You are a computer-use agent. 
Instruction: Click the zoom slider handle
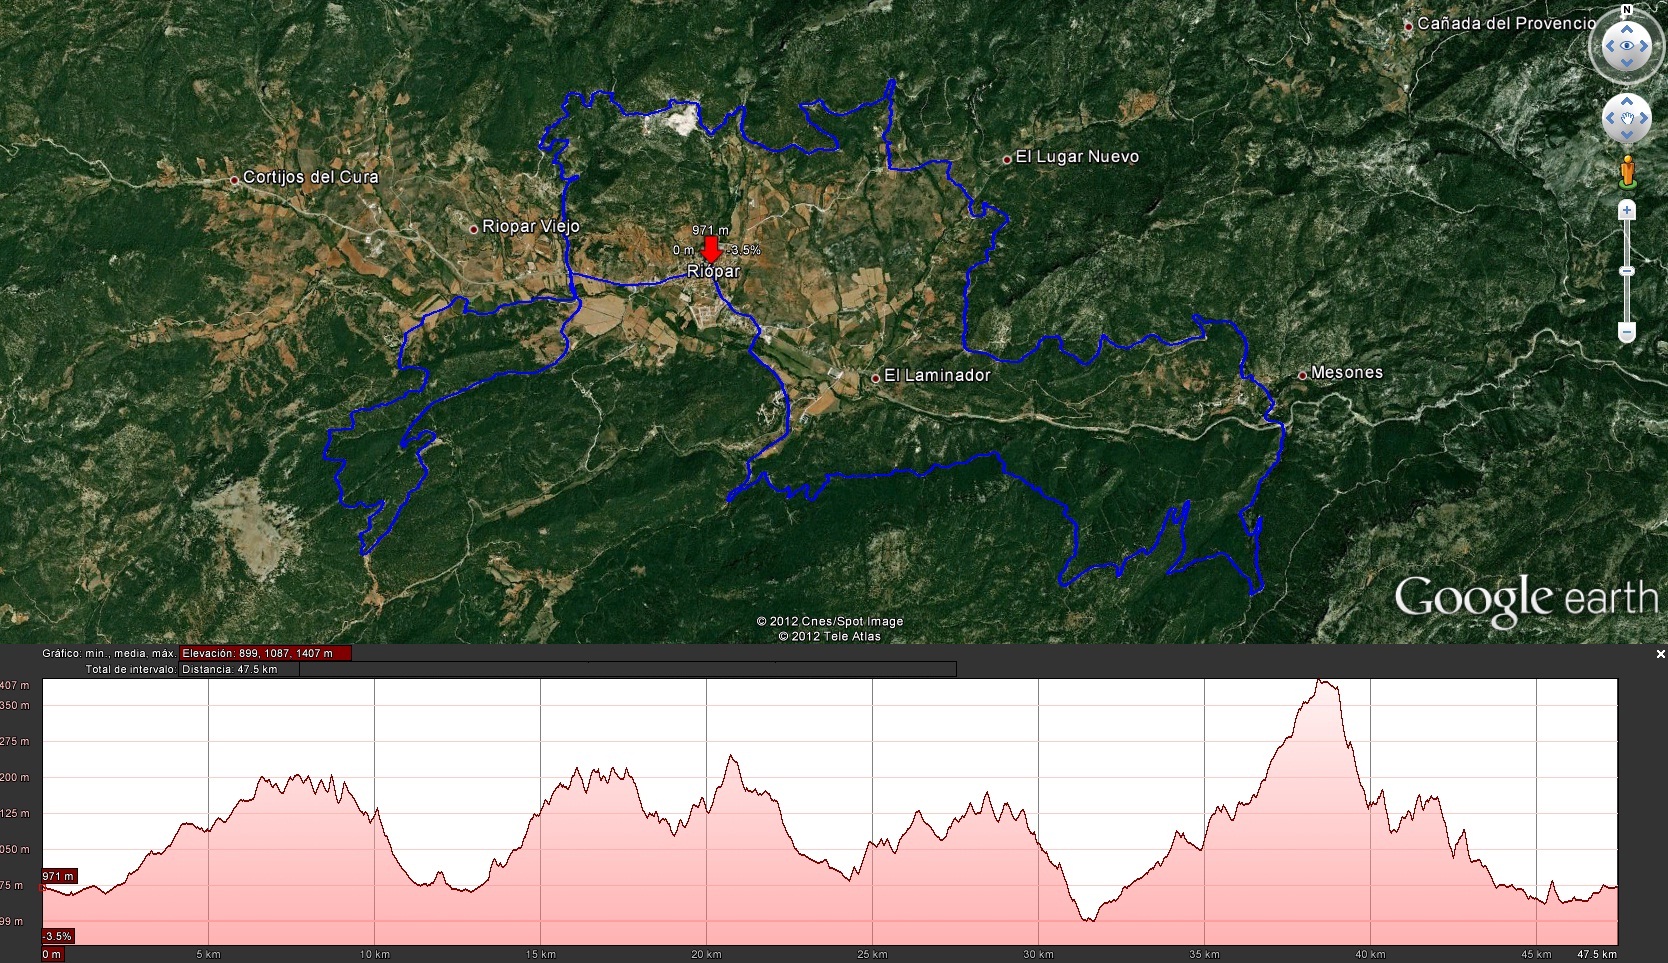tap(1627, 271)
